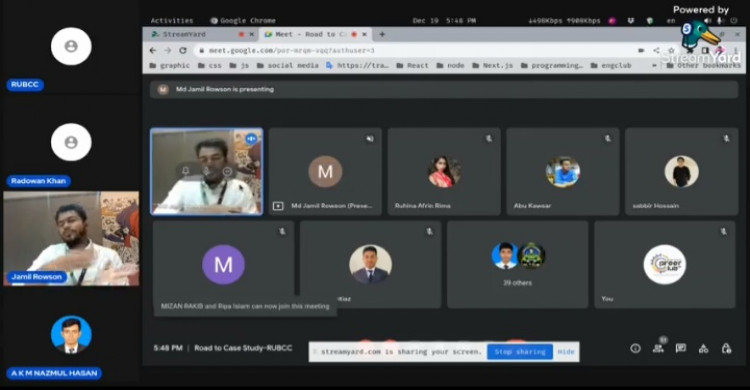Click the shield icon in system tray

(650, 21)
